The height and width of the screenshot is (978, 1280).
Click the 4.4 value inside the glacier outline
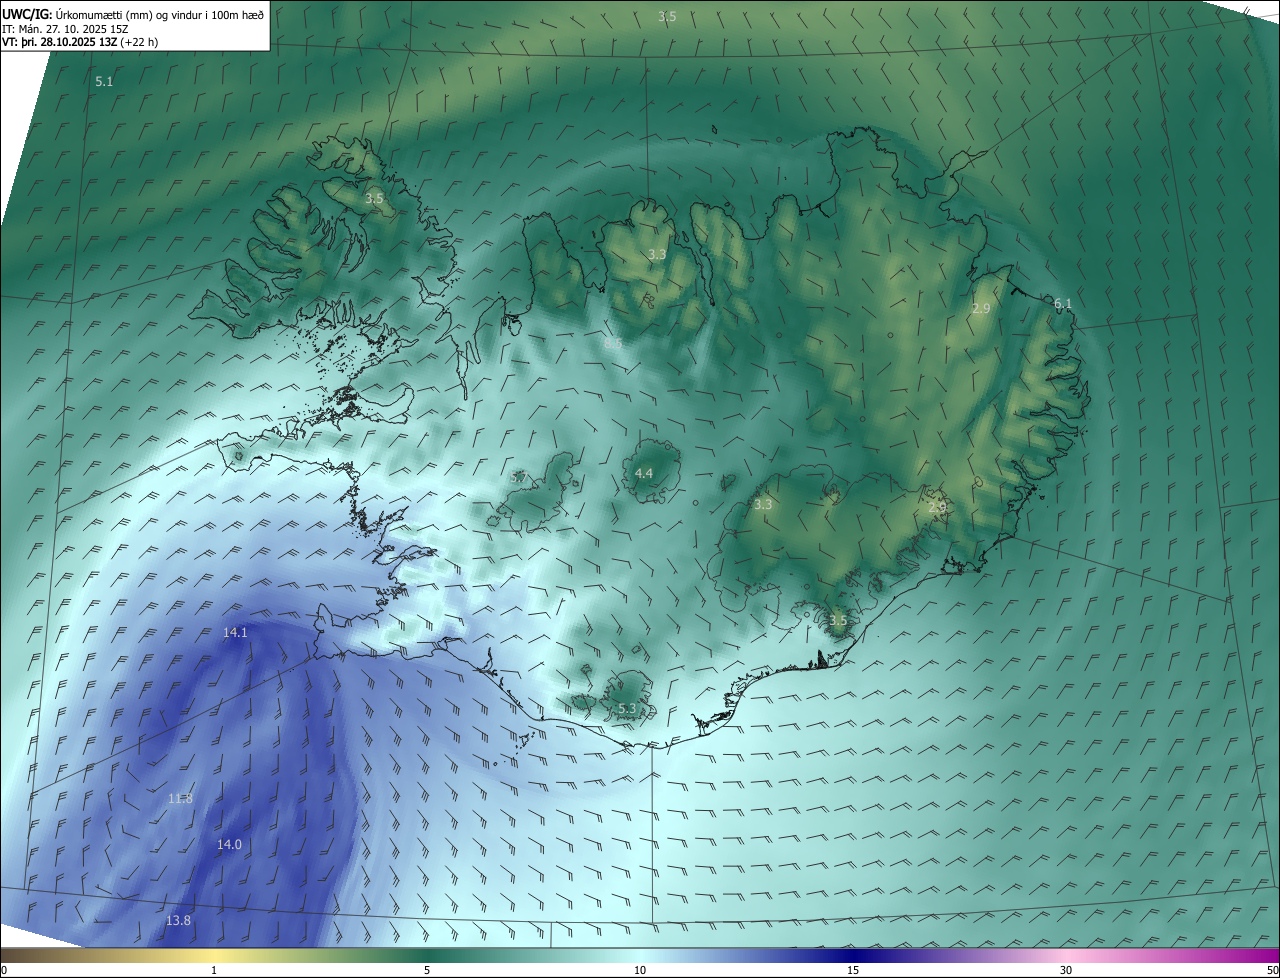[644, 473]
